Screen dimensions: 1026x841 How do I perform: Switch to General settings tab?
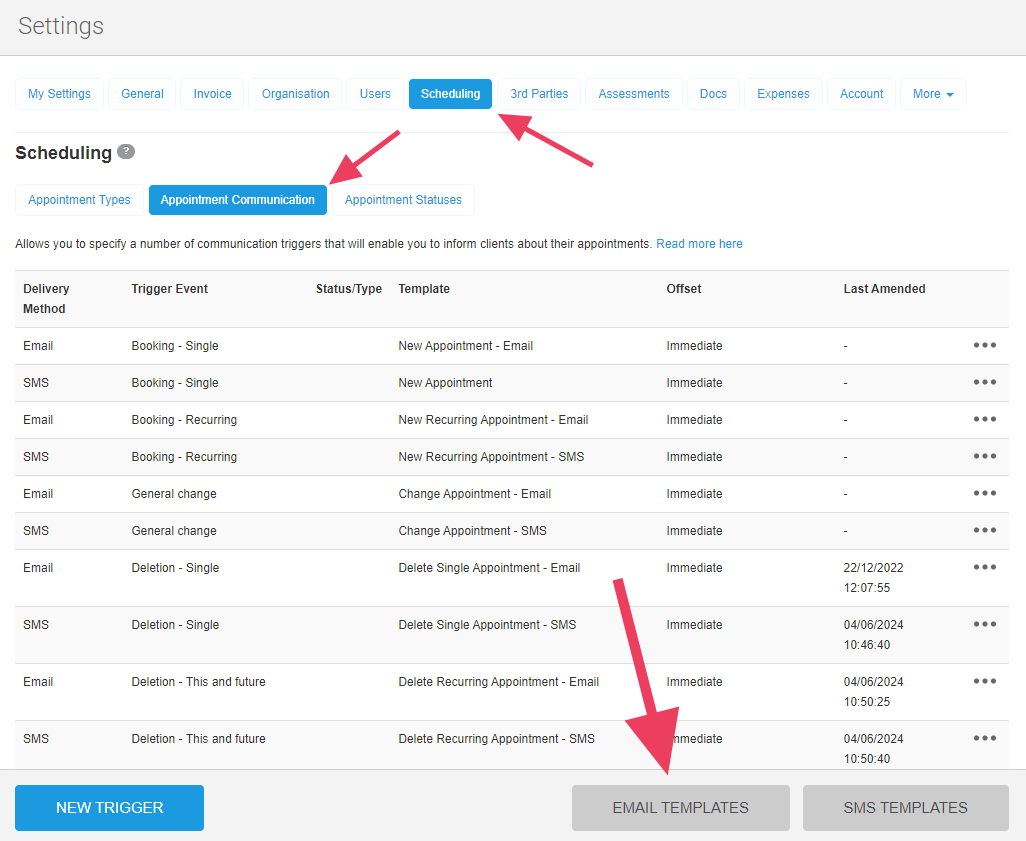point(142,94)
